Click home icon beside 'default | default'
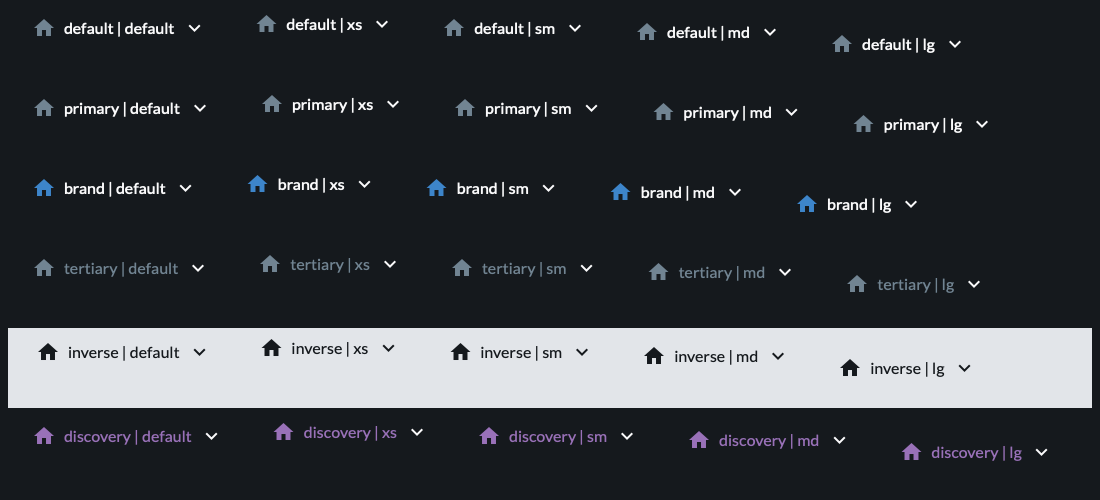 point(44,28)
